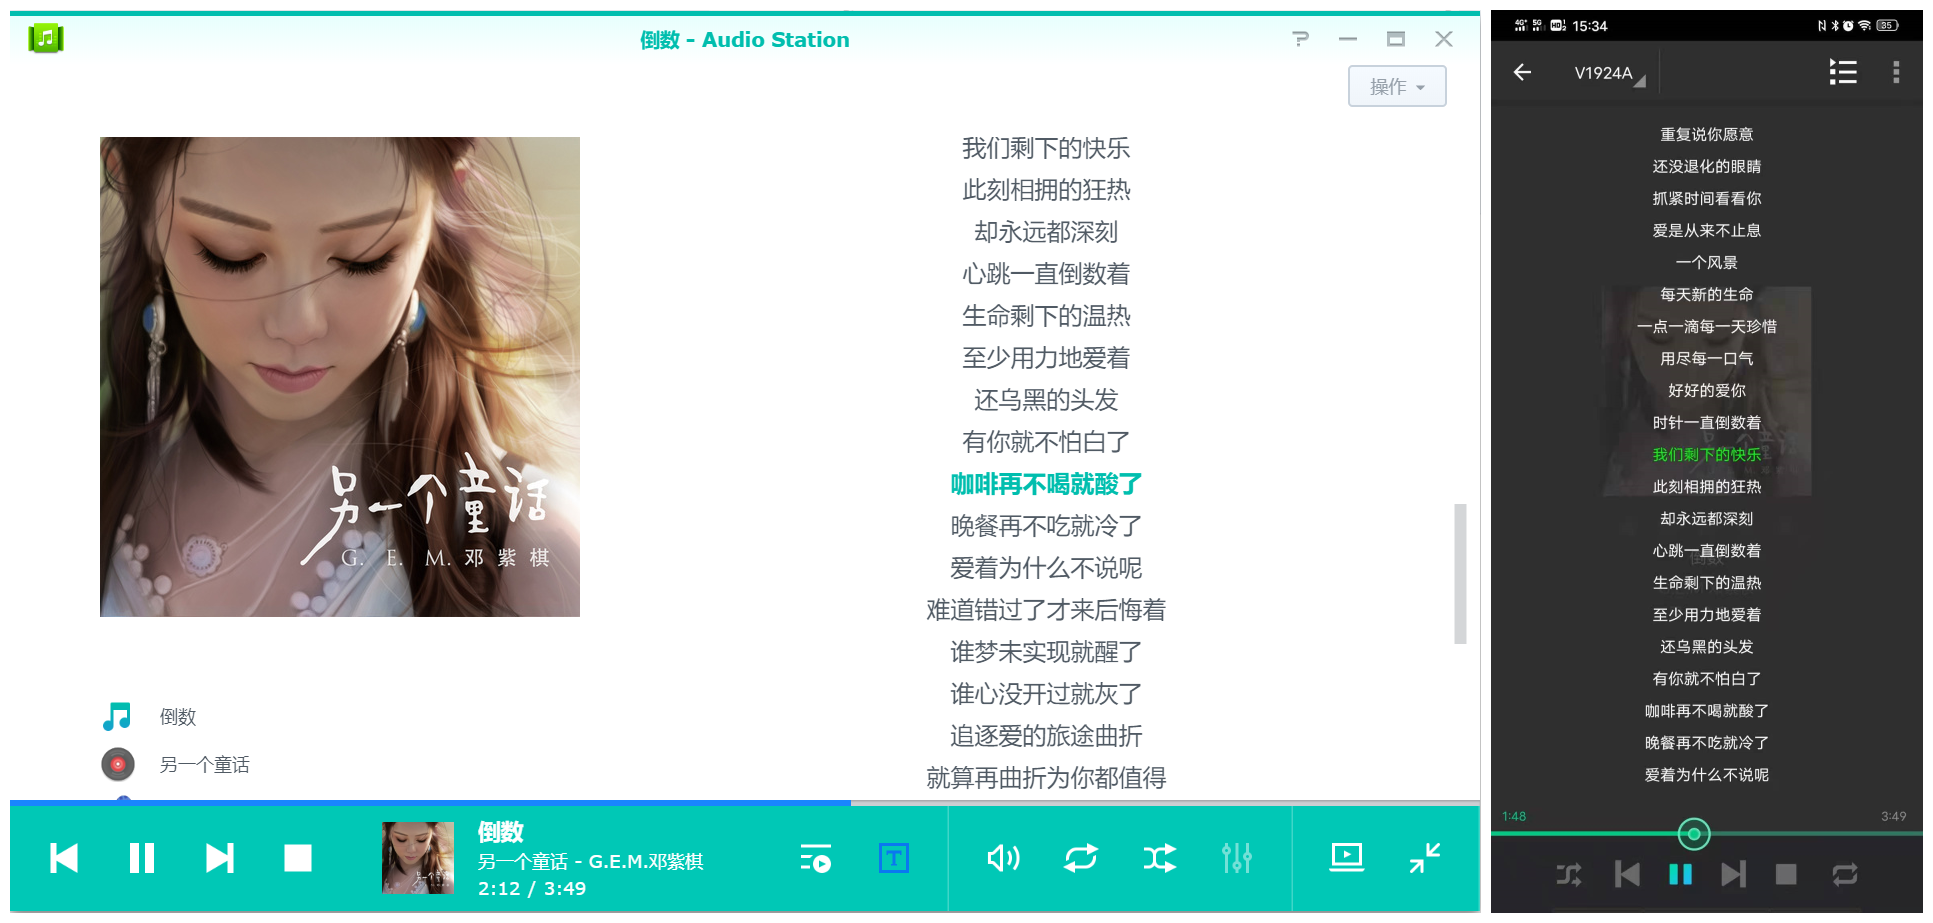This screenshot has width=1933, height=923.
Task: Click the volume speaker icon
Action: pos(1003,858)
